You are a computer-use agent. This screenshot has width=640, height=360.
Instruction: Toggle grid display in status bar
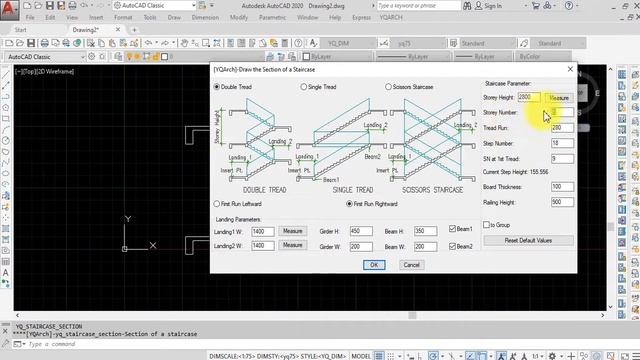coord(379,356)
